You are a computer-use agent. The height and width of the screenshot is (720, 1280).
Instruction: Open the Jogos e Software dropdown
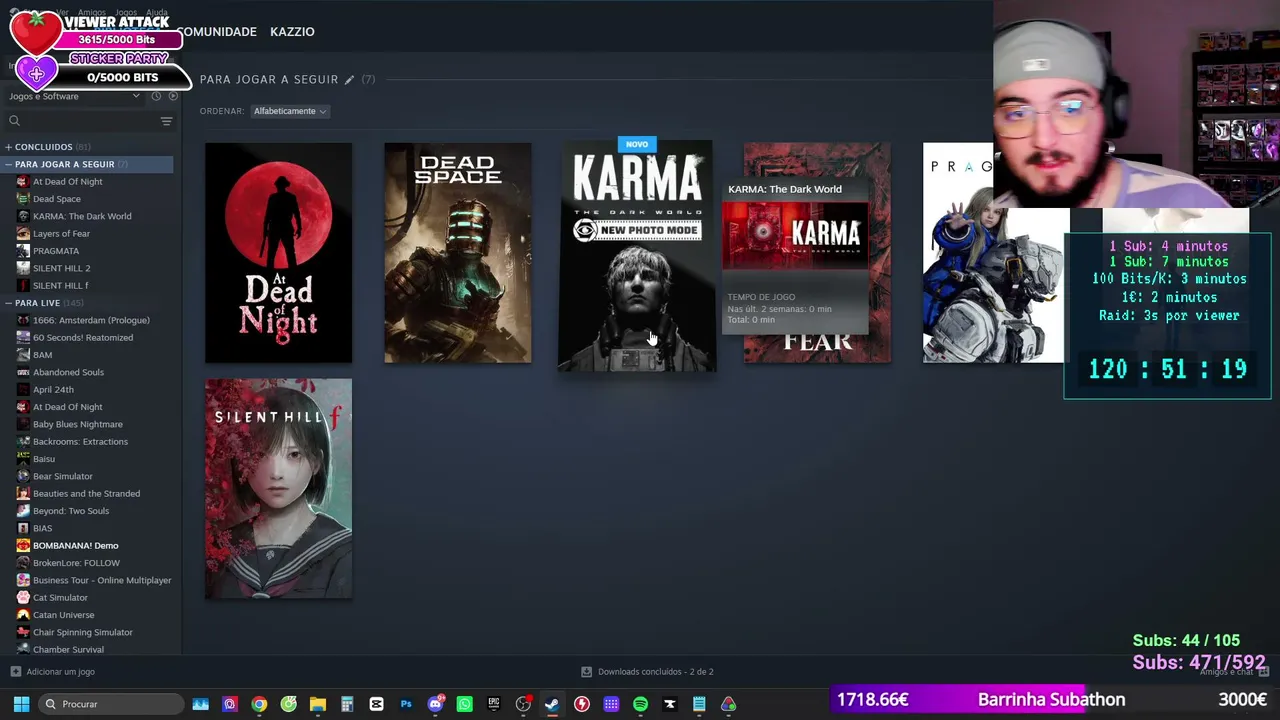[x=75, y=96]
